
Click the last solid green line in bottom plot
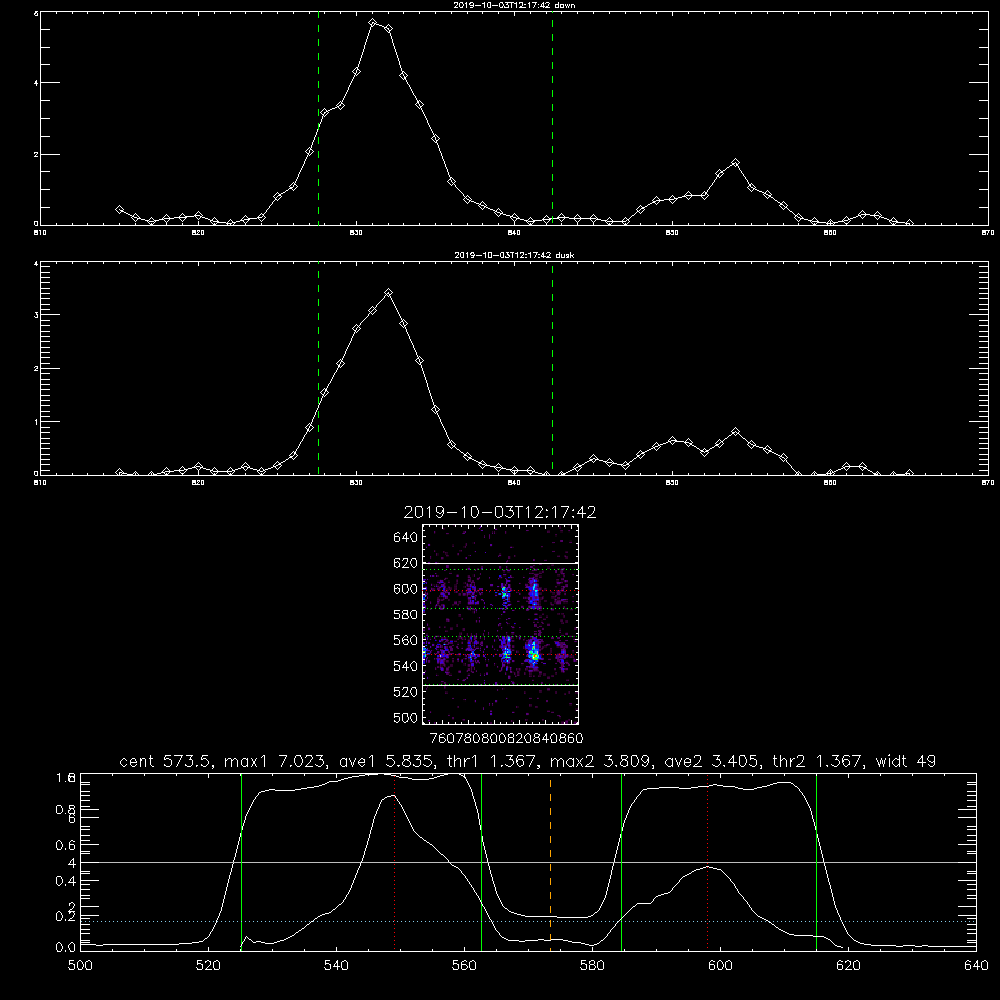tap(816, 862)
